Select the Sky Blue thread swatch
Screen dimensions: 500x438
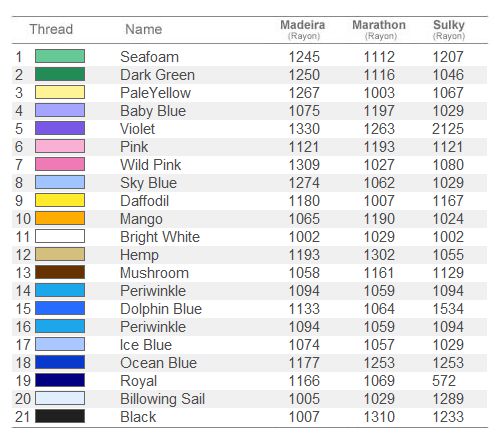click(60, 182)
